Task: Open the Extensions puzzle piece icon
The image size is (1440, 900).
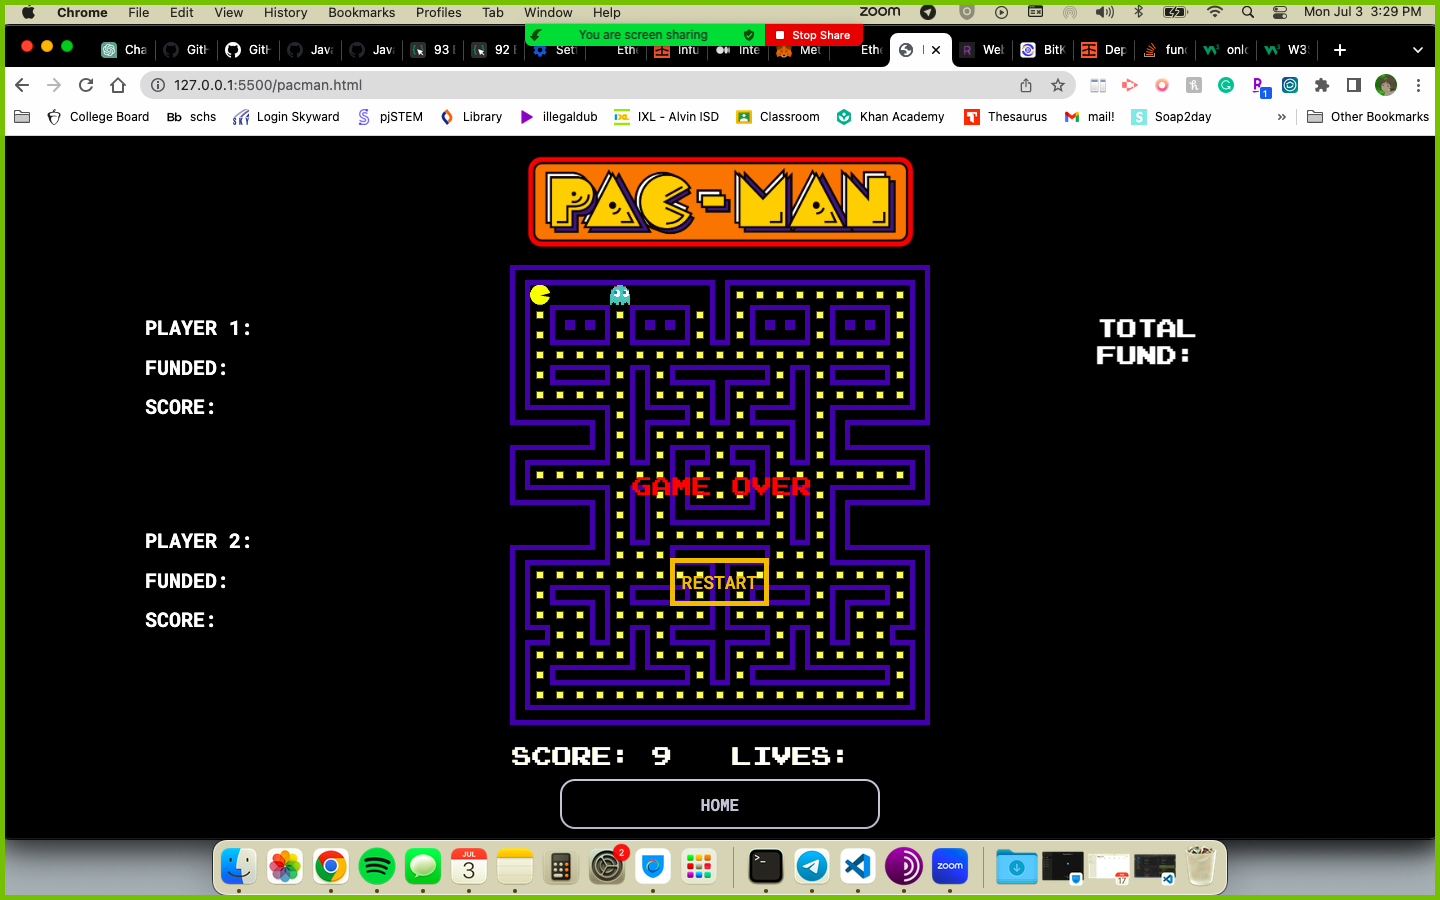Action: tap(1322, 85)
